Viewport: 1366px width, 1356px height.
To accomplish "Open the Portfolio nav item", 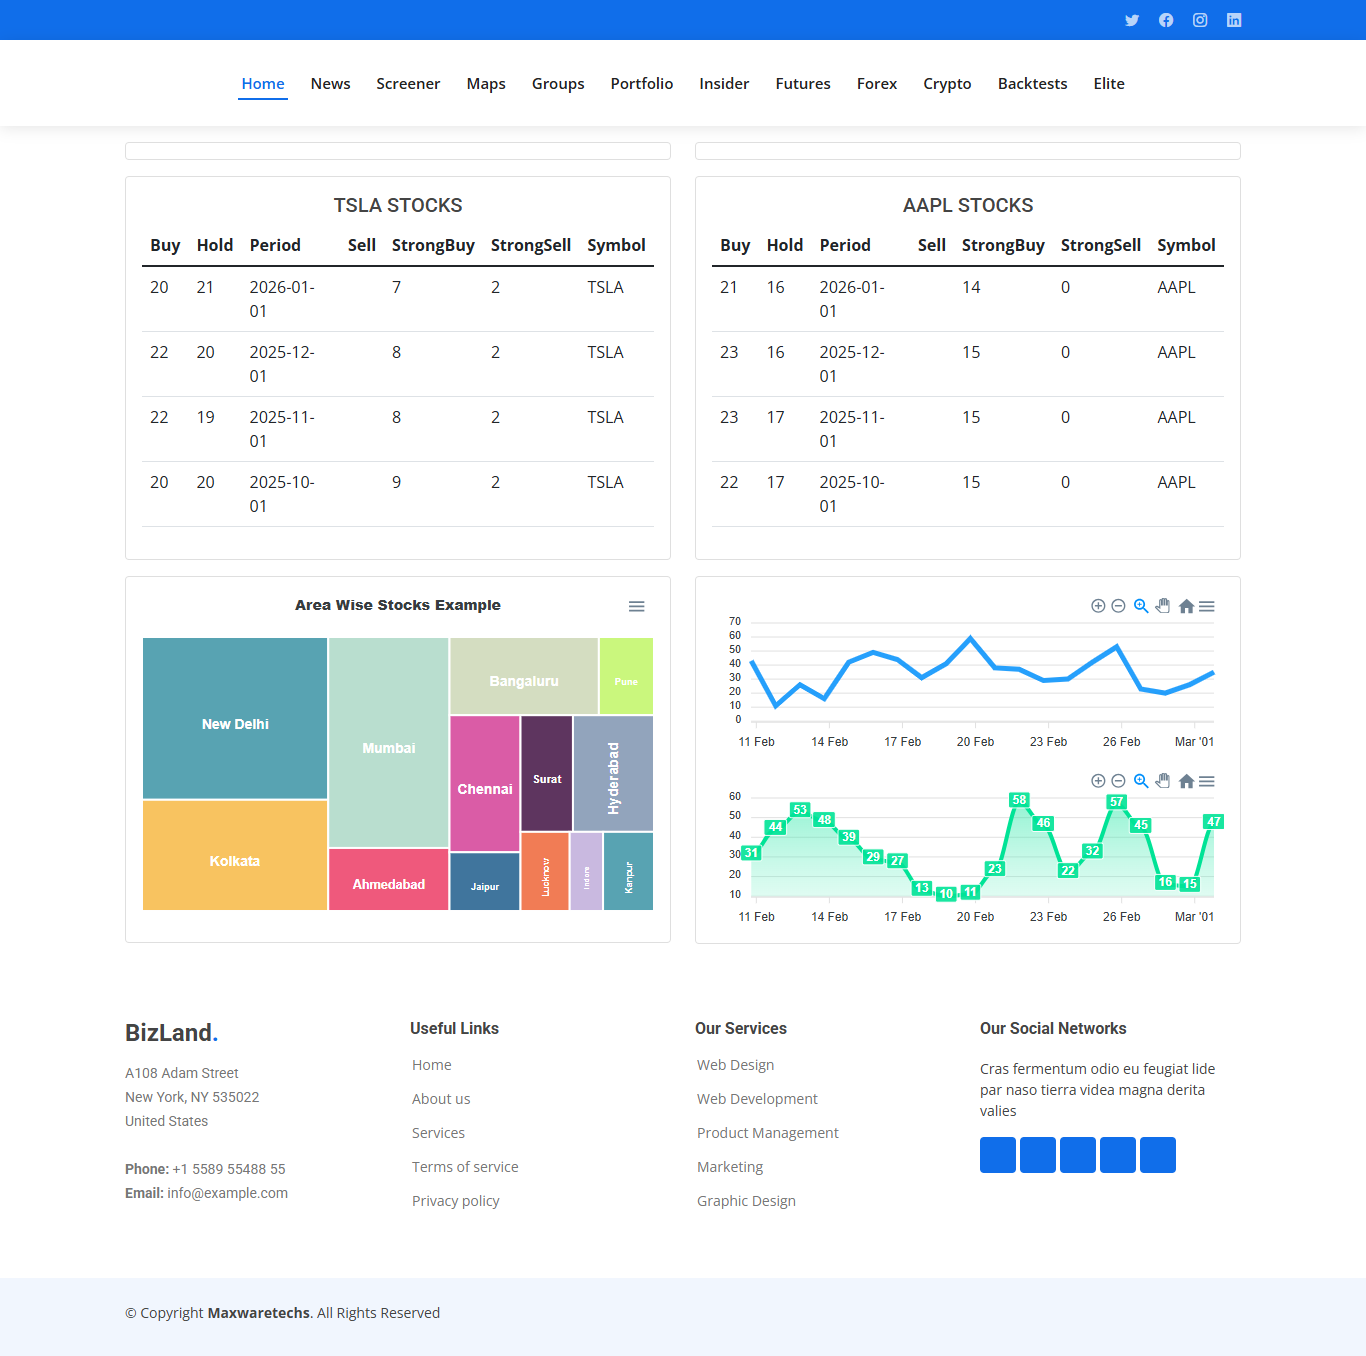I will click(642, 84).
